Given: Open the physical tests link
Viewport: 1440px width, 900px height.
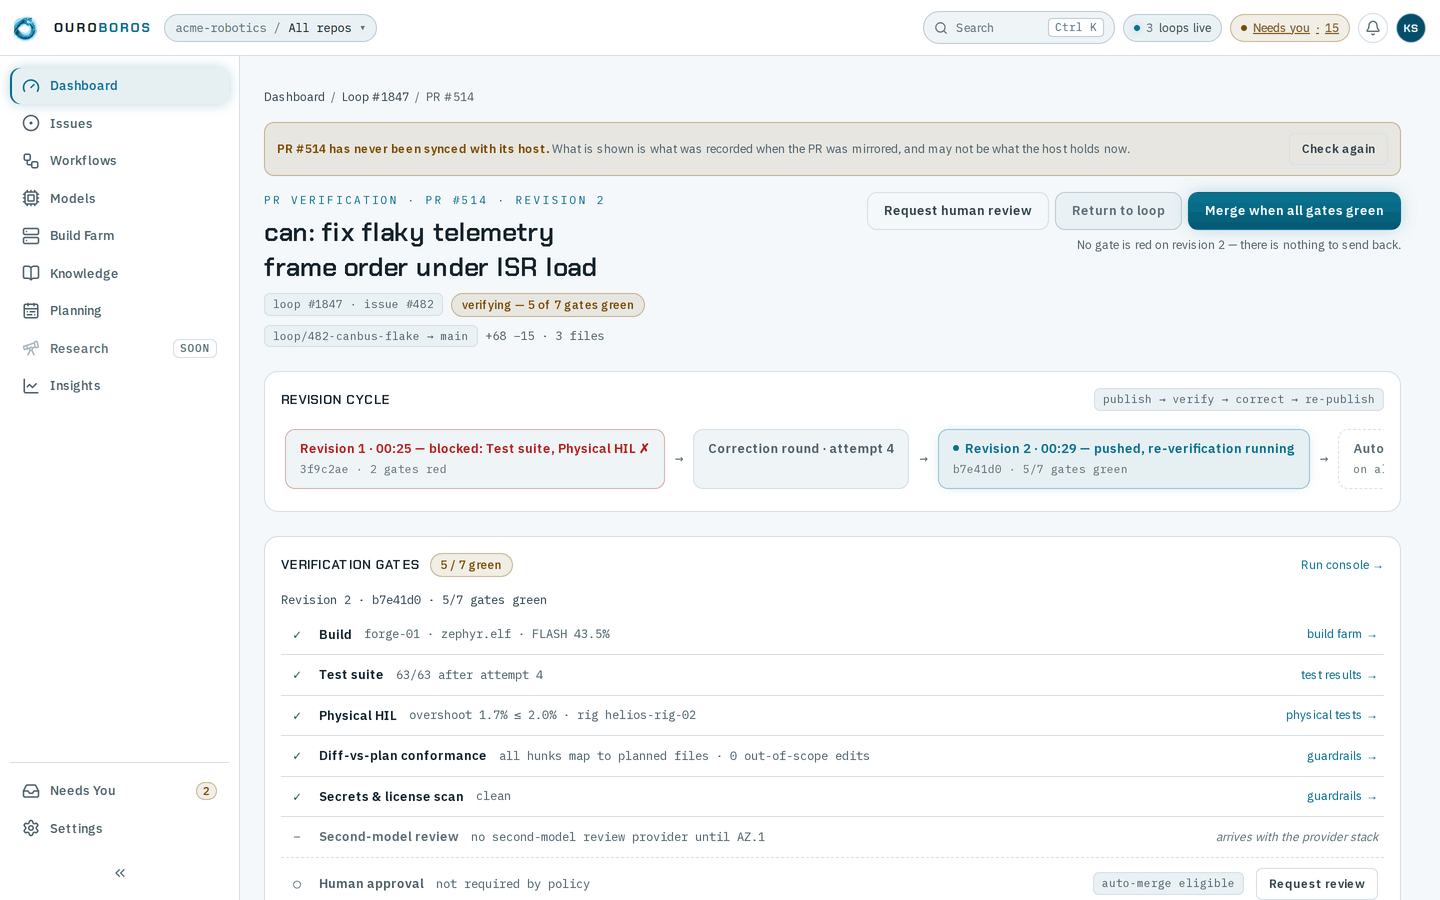Looking at the screenshot, I should 1331,715.
